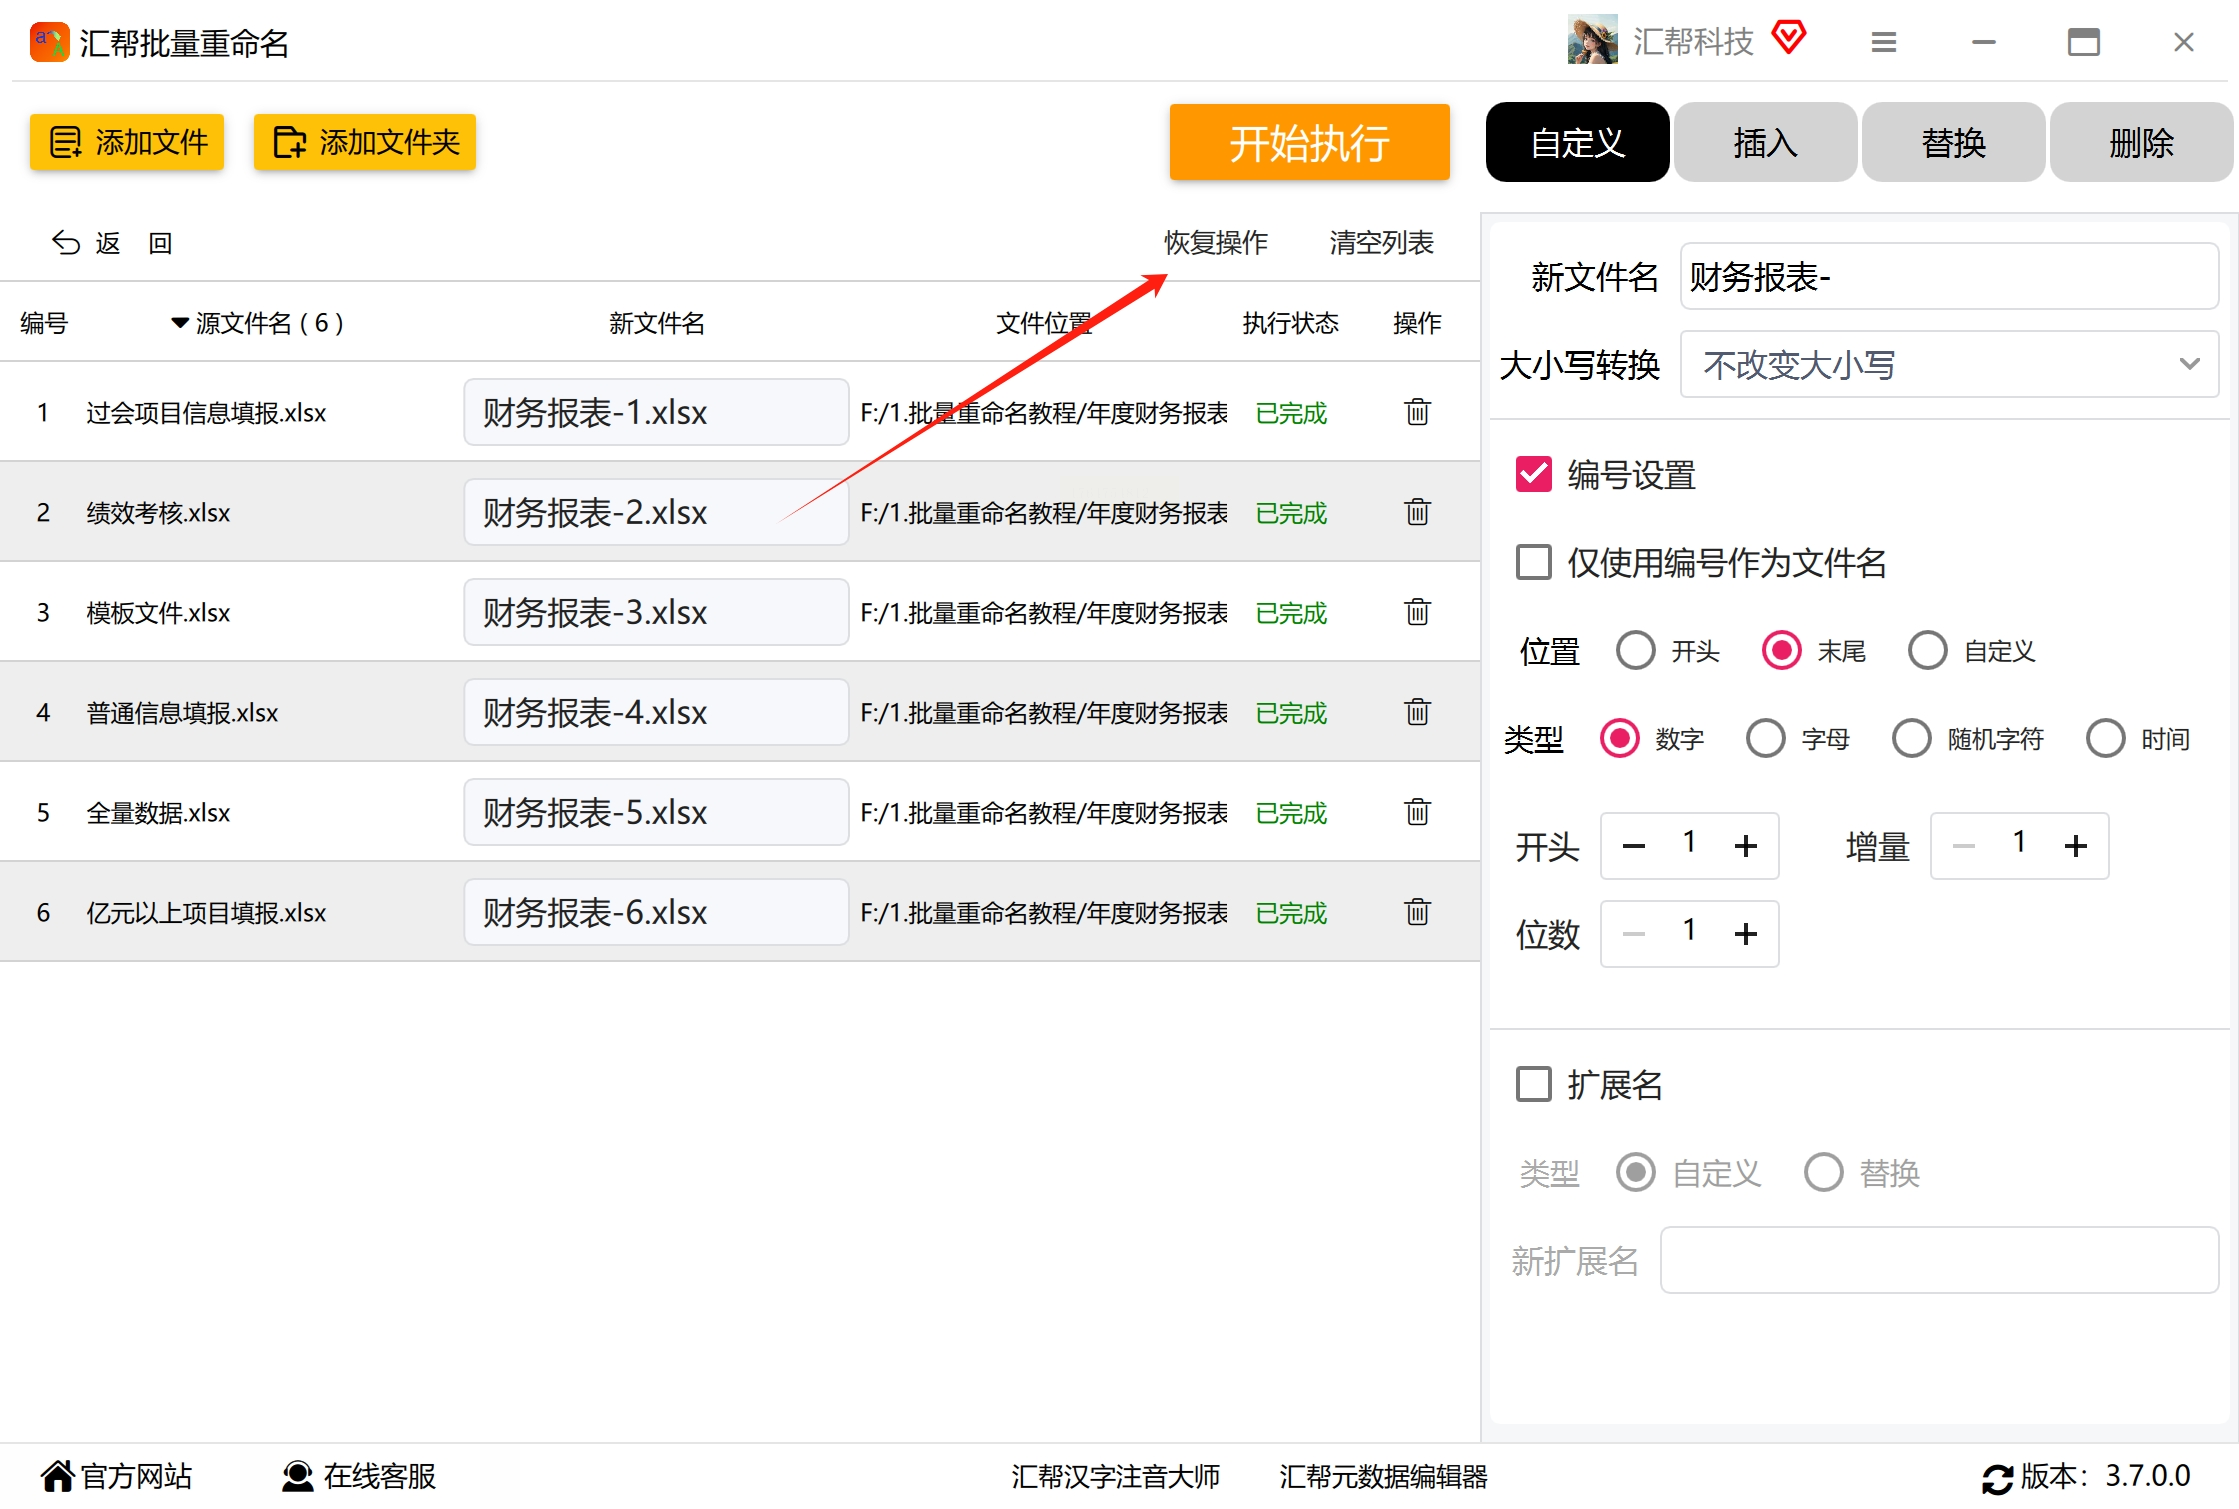Increase 位数 with the plus button
2239x1509 pixels.
1745,934
